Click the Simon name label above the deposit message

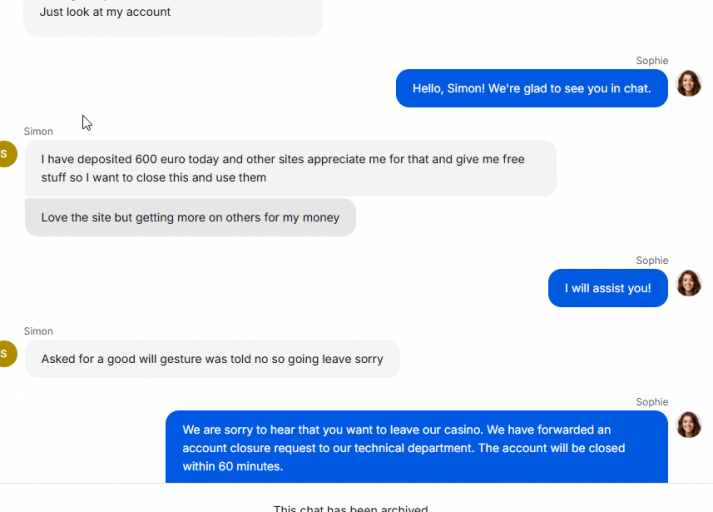point(38,131)
